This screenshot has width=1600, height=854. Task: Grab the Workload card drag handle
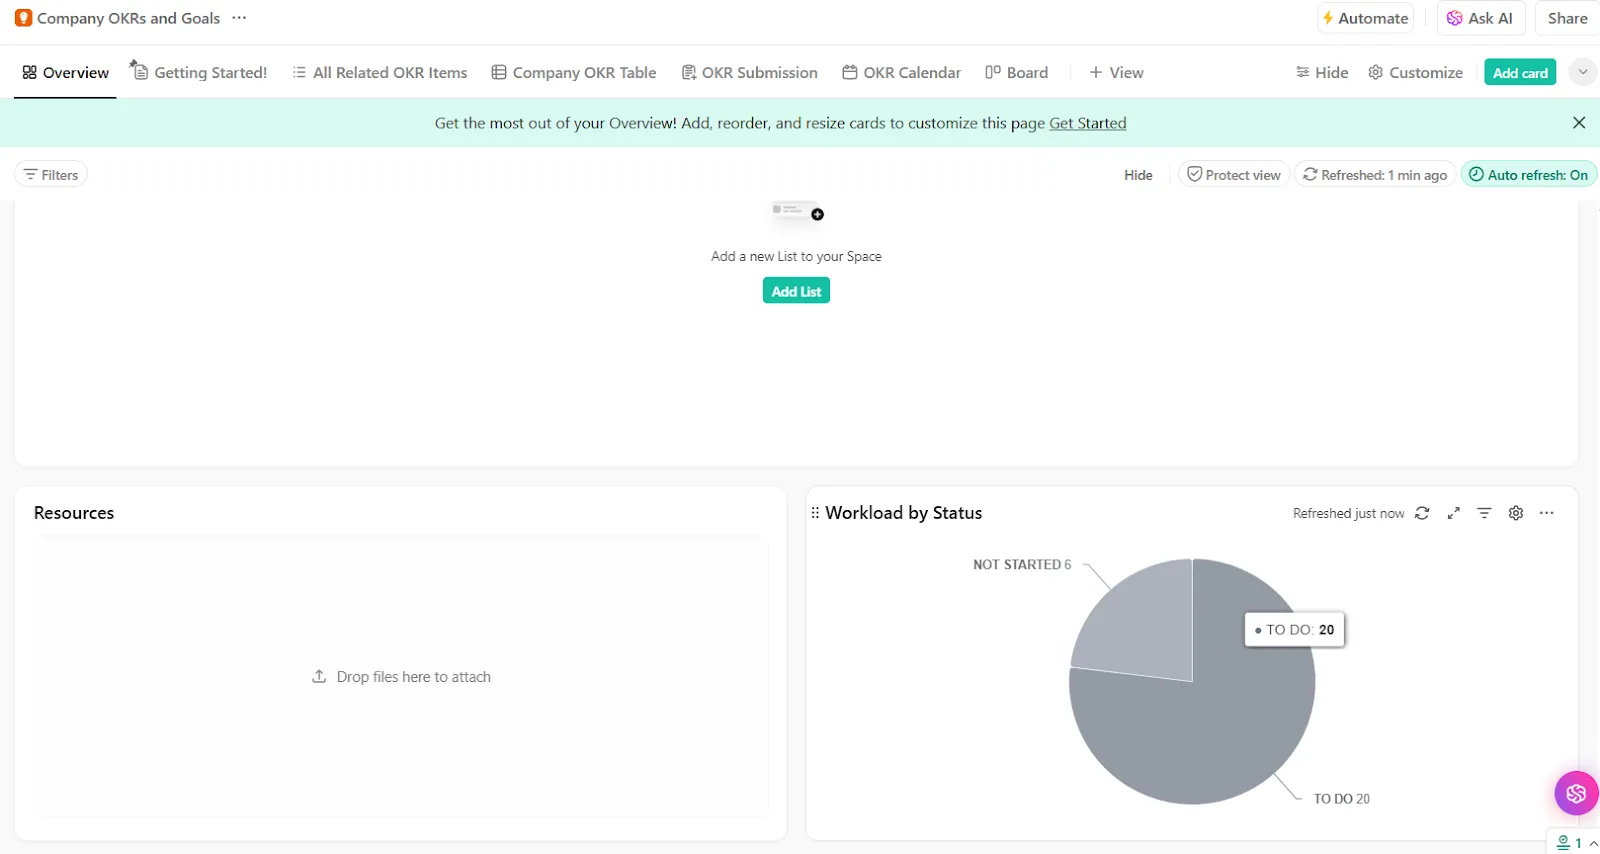click(815, 513)
